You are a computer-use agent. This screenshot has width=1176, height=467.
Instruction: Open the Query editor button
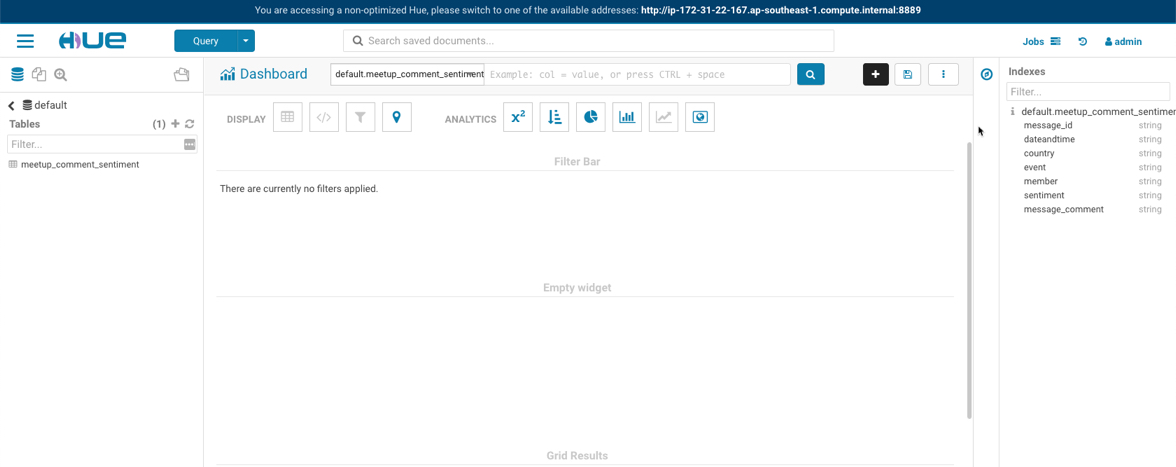point(206,41)
